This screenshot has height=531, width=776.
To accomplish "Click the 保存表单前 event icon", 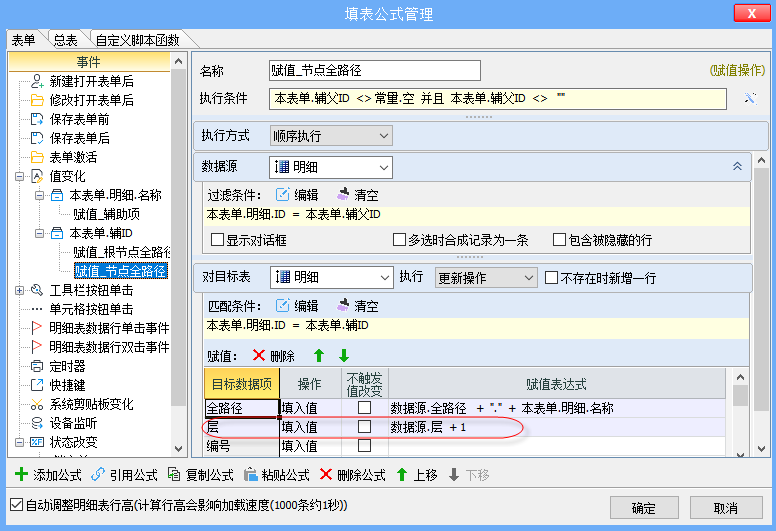I will point(37,119).
